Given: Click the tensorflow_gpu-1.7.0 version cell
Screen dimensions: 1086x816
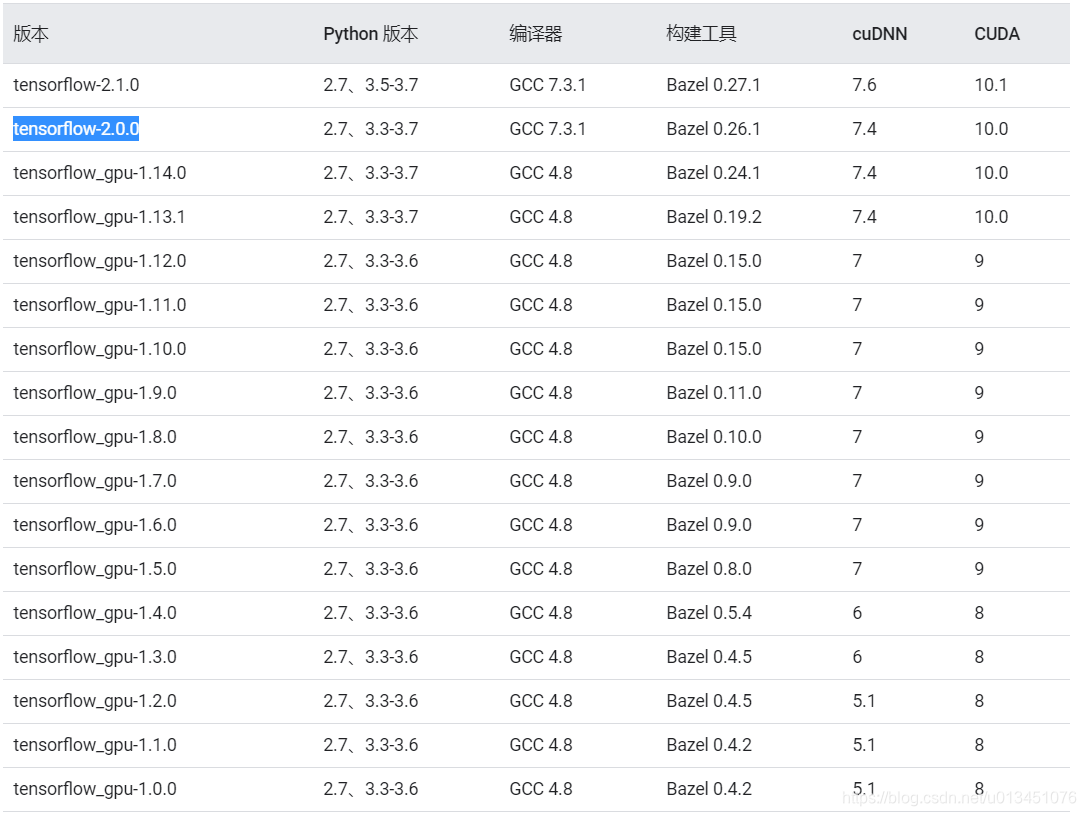Looking at the screenshot, I should pos(95,481).
